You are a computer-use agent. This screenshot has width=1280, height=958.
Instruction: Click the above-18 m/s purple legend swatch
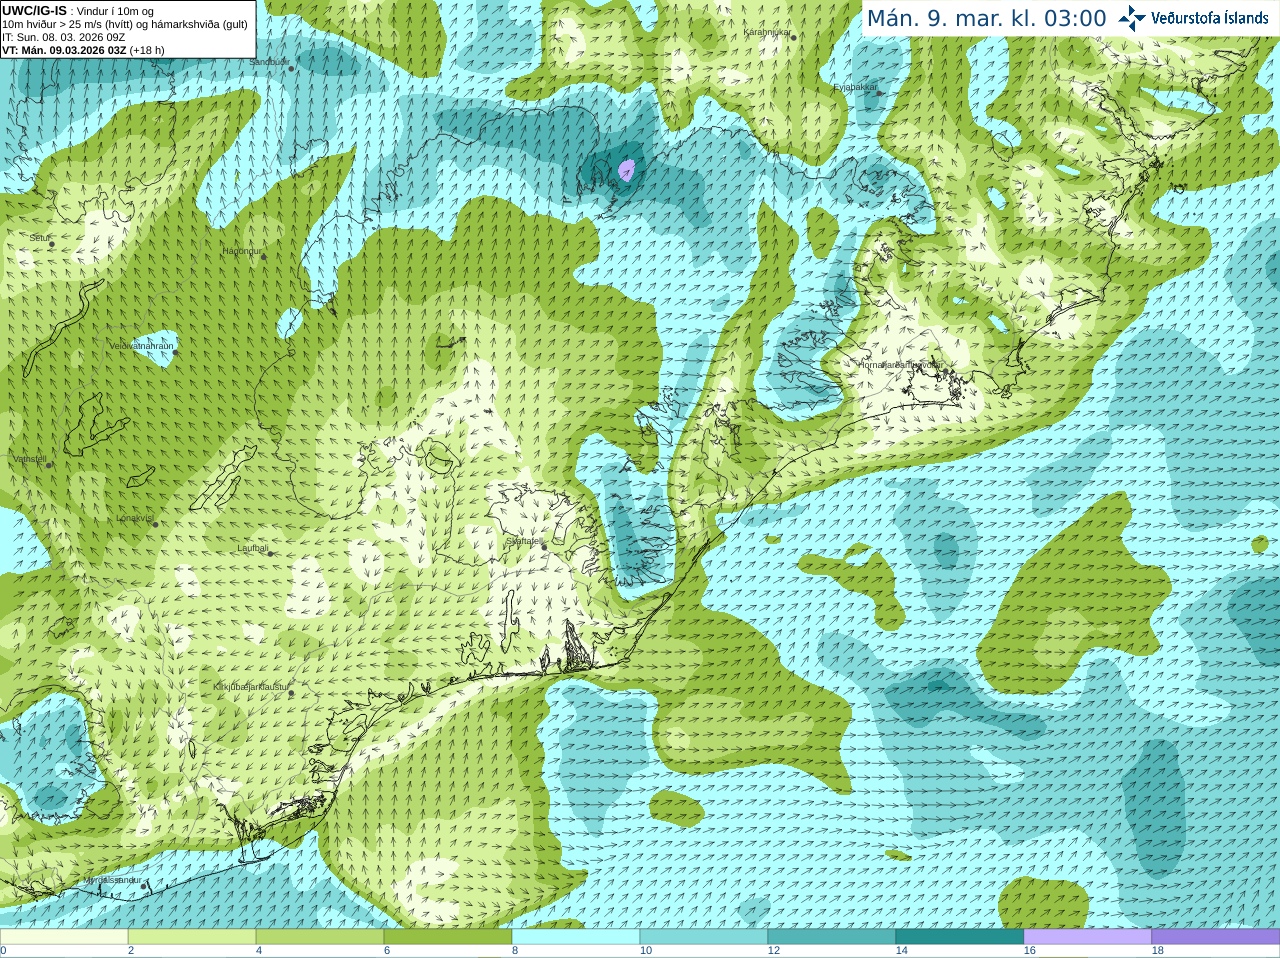(1216, 937)
